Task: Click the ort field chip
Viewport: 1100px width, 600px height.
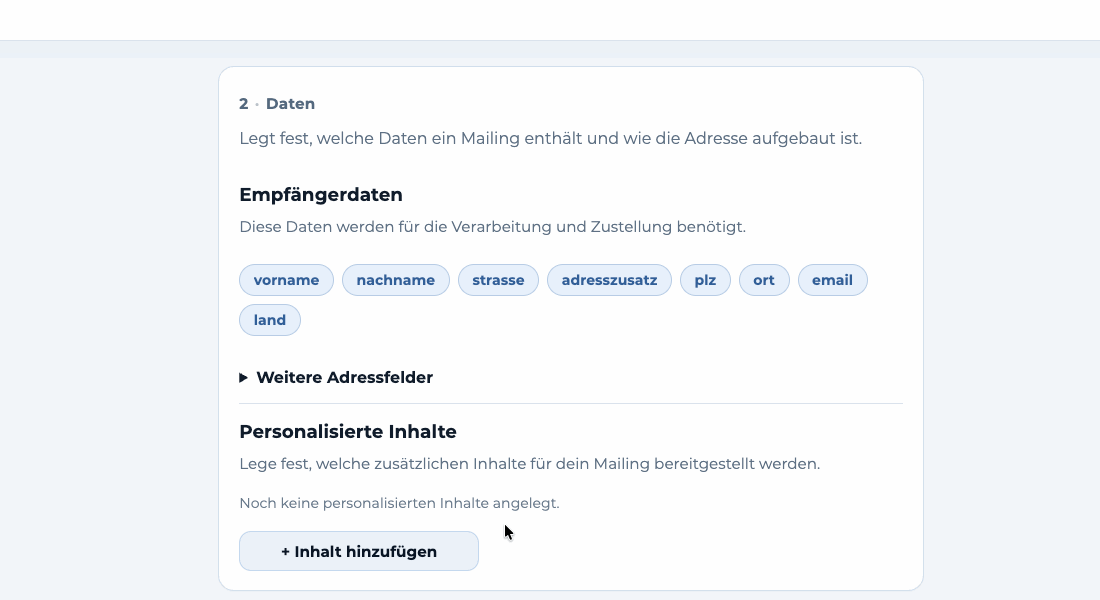Action: [x=764, y=280]
